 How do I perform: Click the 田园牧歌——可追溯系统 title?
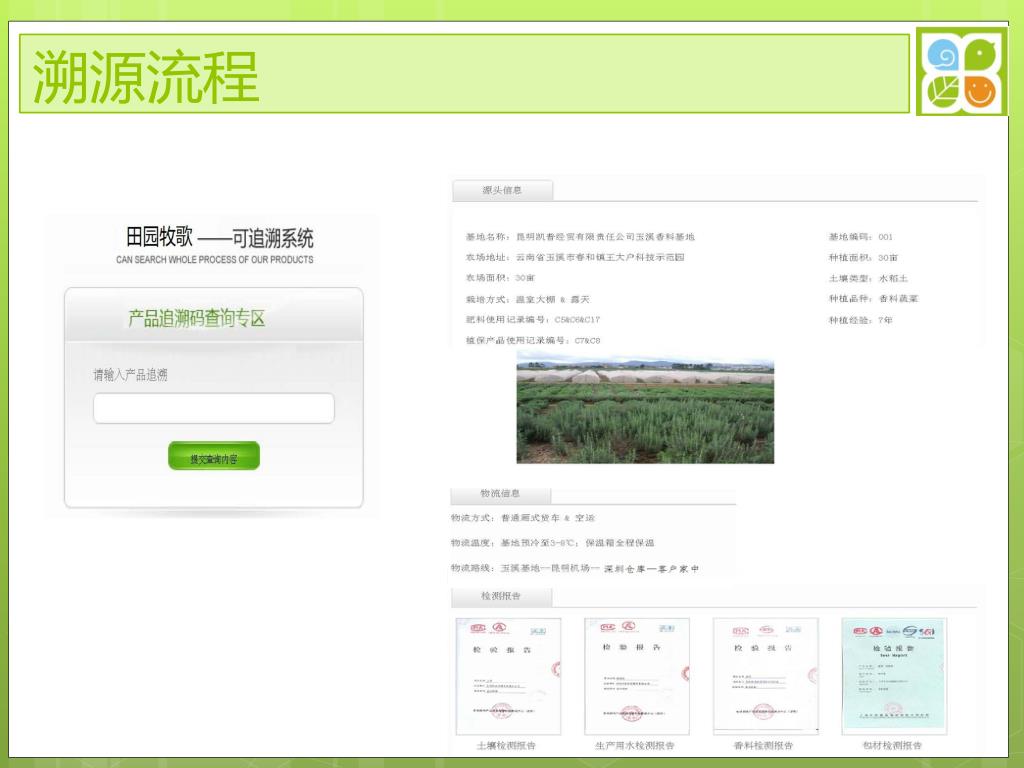click(219, 238)
